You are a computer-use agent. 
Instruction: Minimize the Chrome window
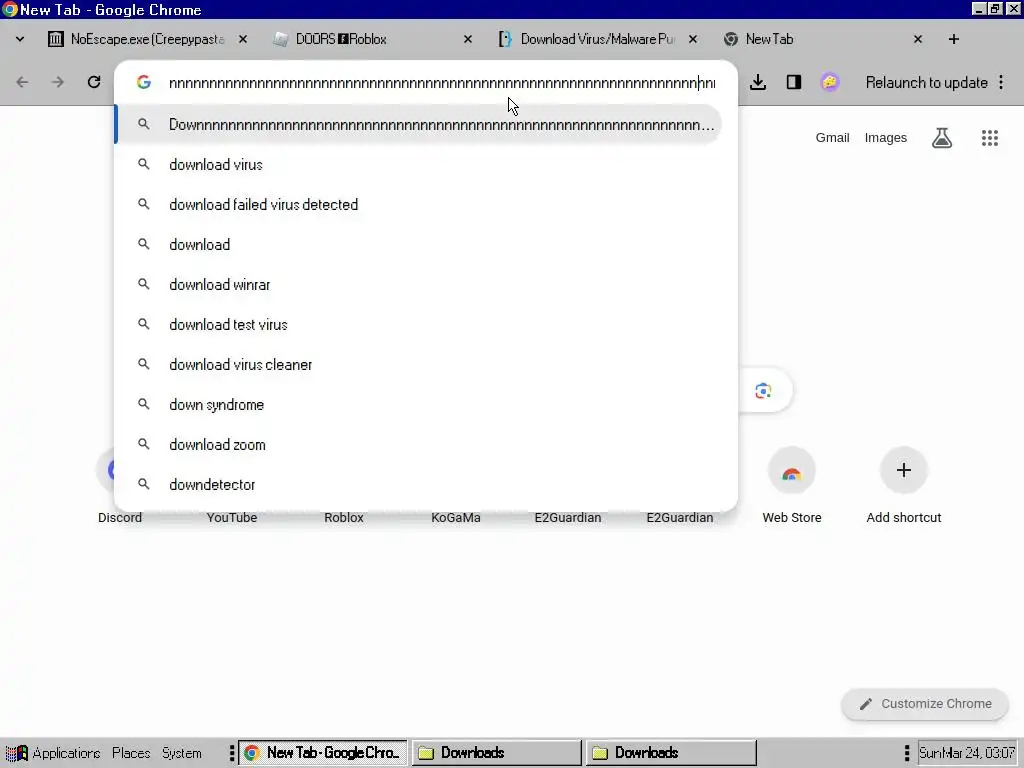tap(978, 9)
